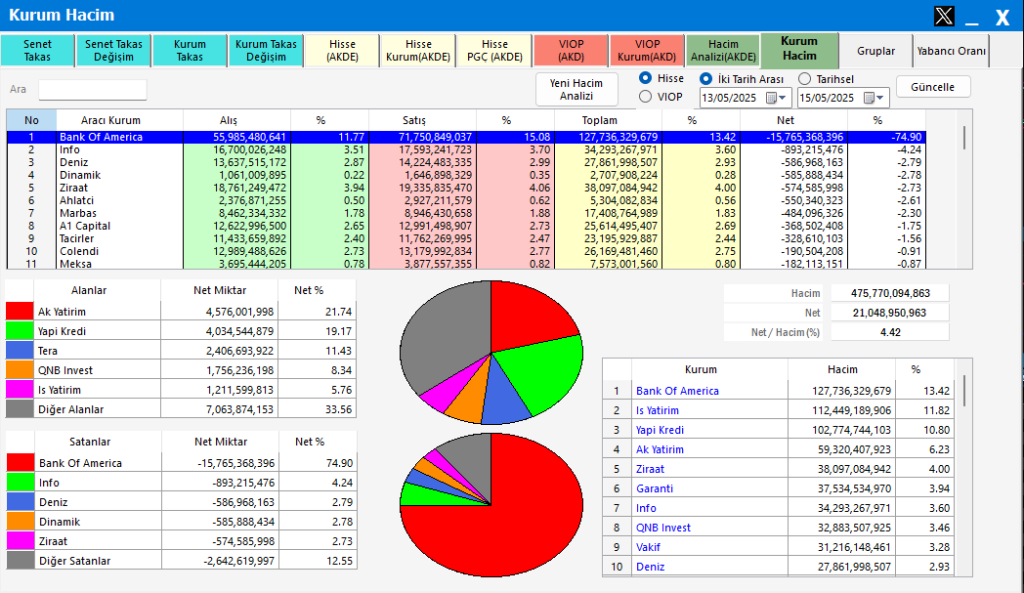
Task: Select the Colendi row in main table
Action: click(466, 251)
